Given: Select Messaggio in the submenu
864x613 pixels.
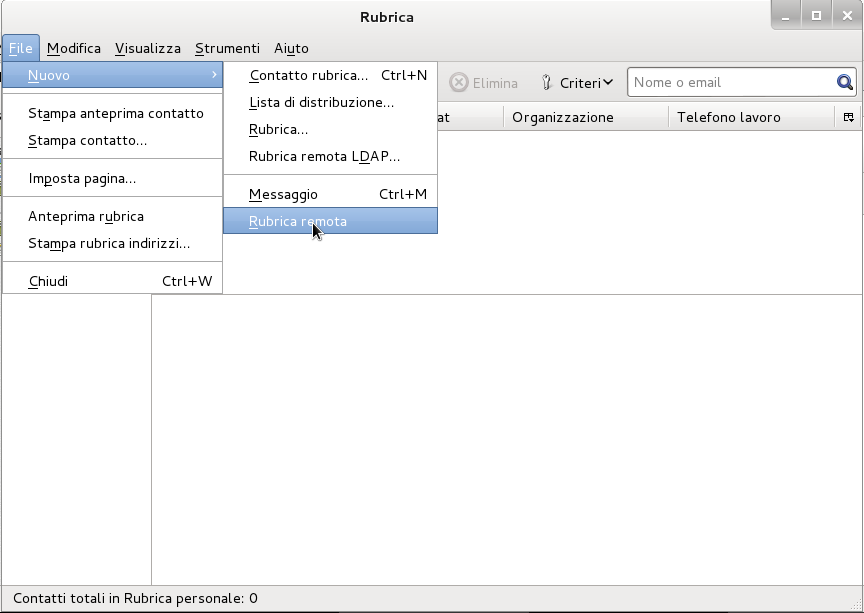Looking at the screenshot, I should click(x=283, y=194).
